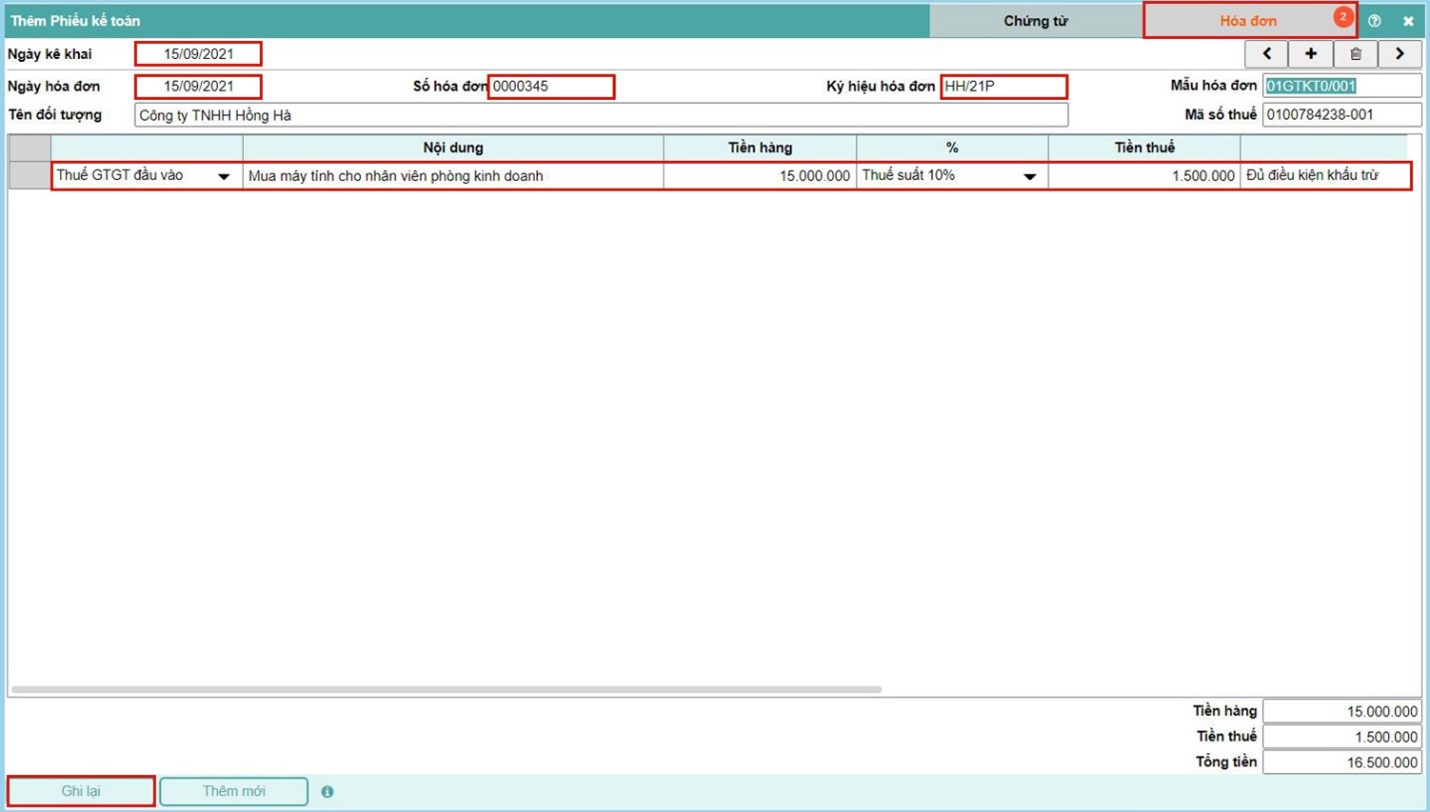Go to the next invoice record arrow
The width and height of the screenshot is (1430, 812).
click(1400, 54)
